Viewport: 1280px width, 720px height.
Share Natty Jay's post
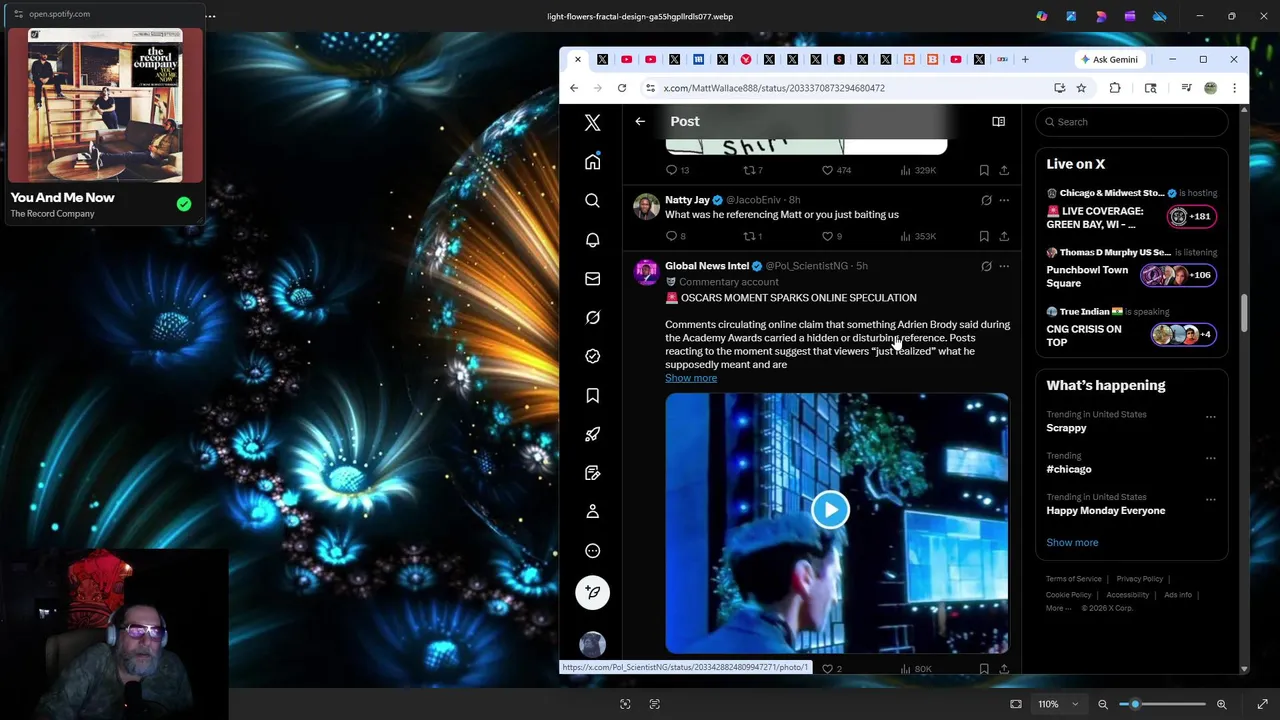(x=1004, y=236)
